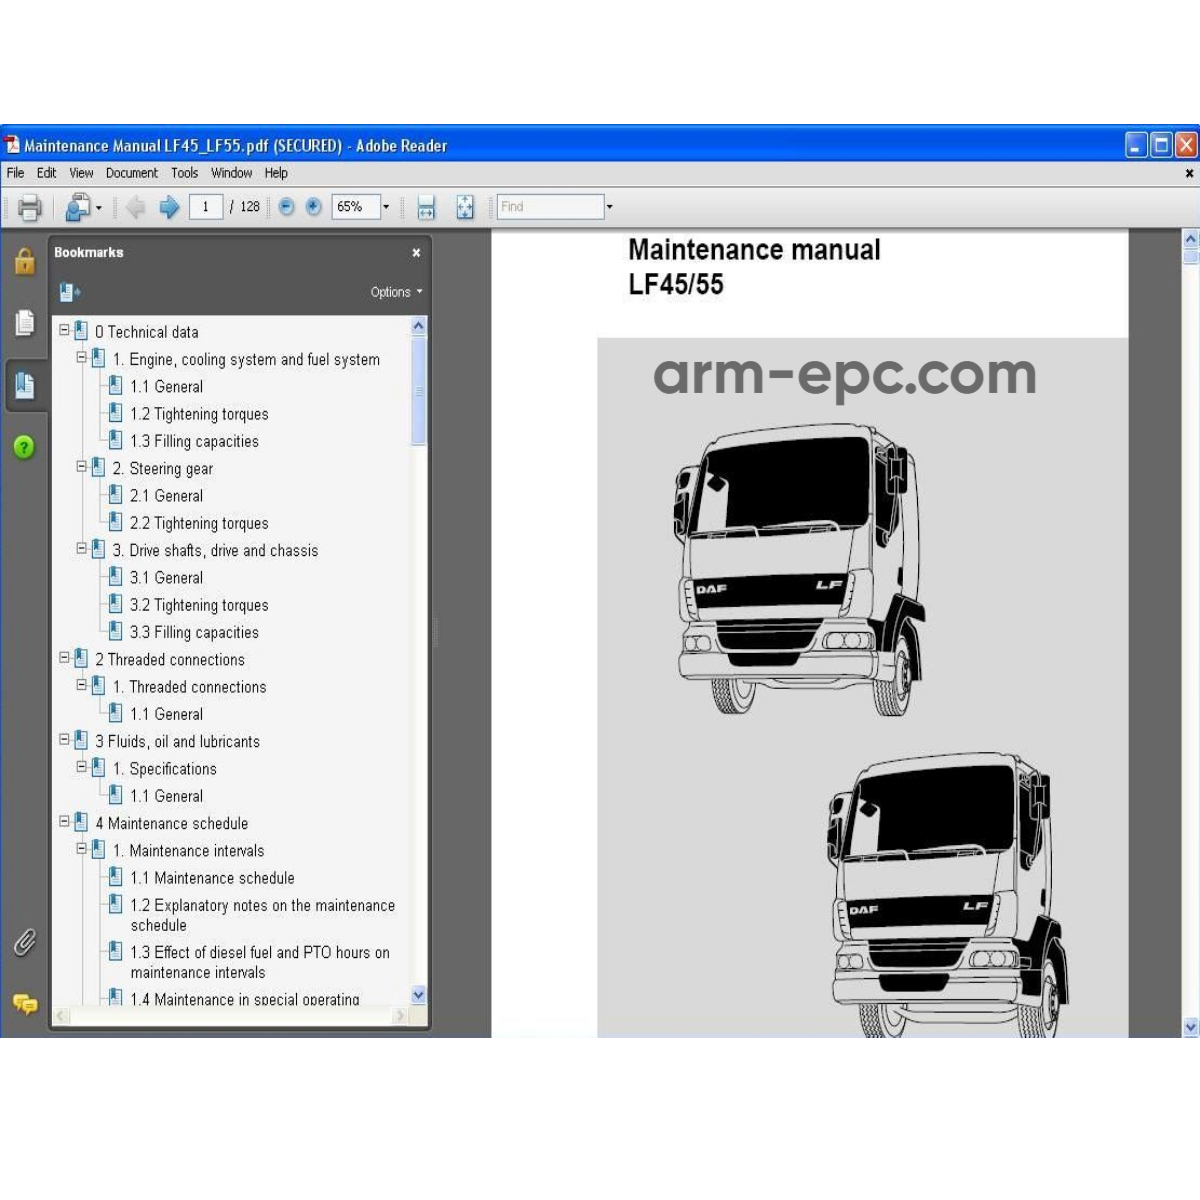Collapse the 1. Specifications node
1200x1200 pixels.
82,766
